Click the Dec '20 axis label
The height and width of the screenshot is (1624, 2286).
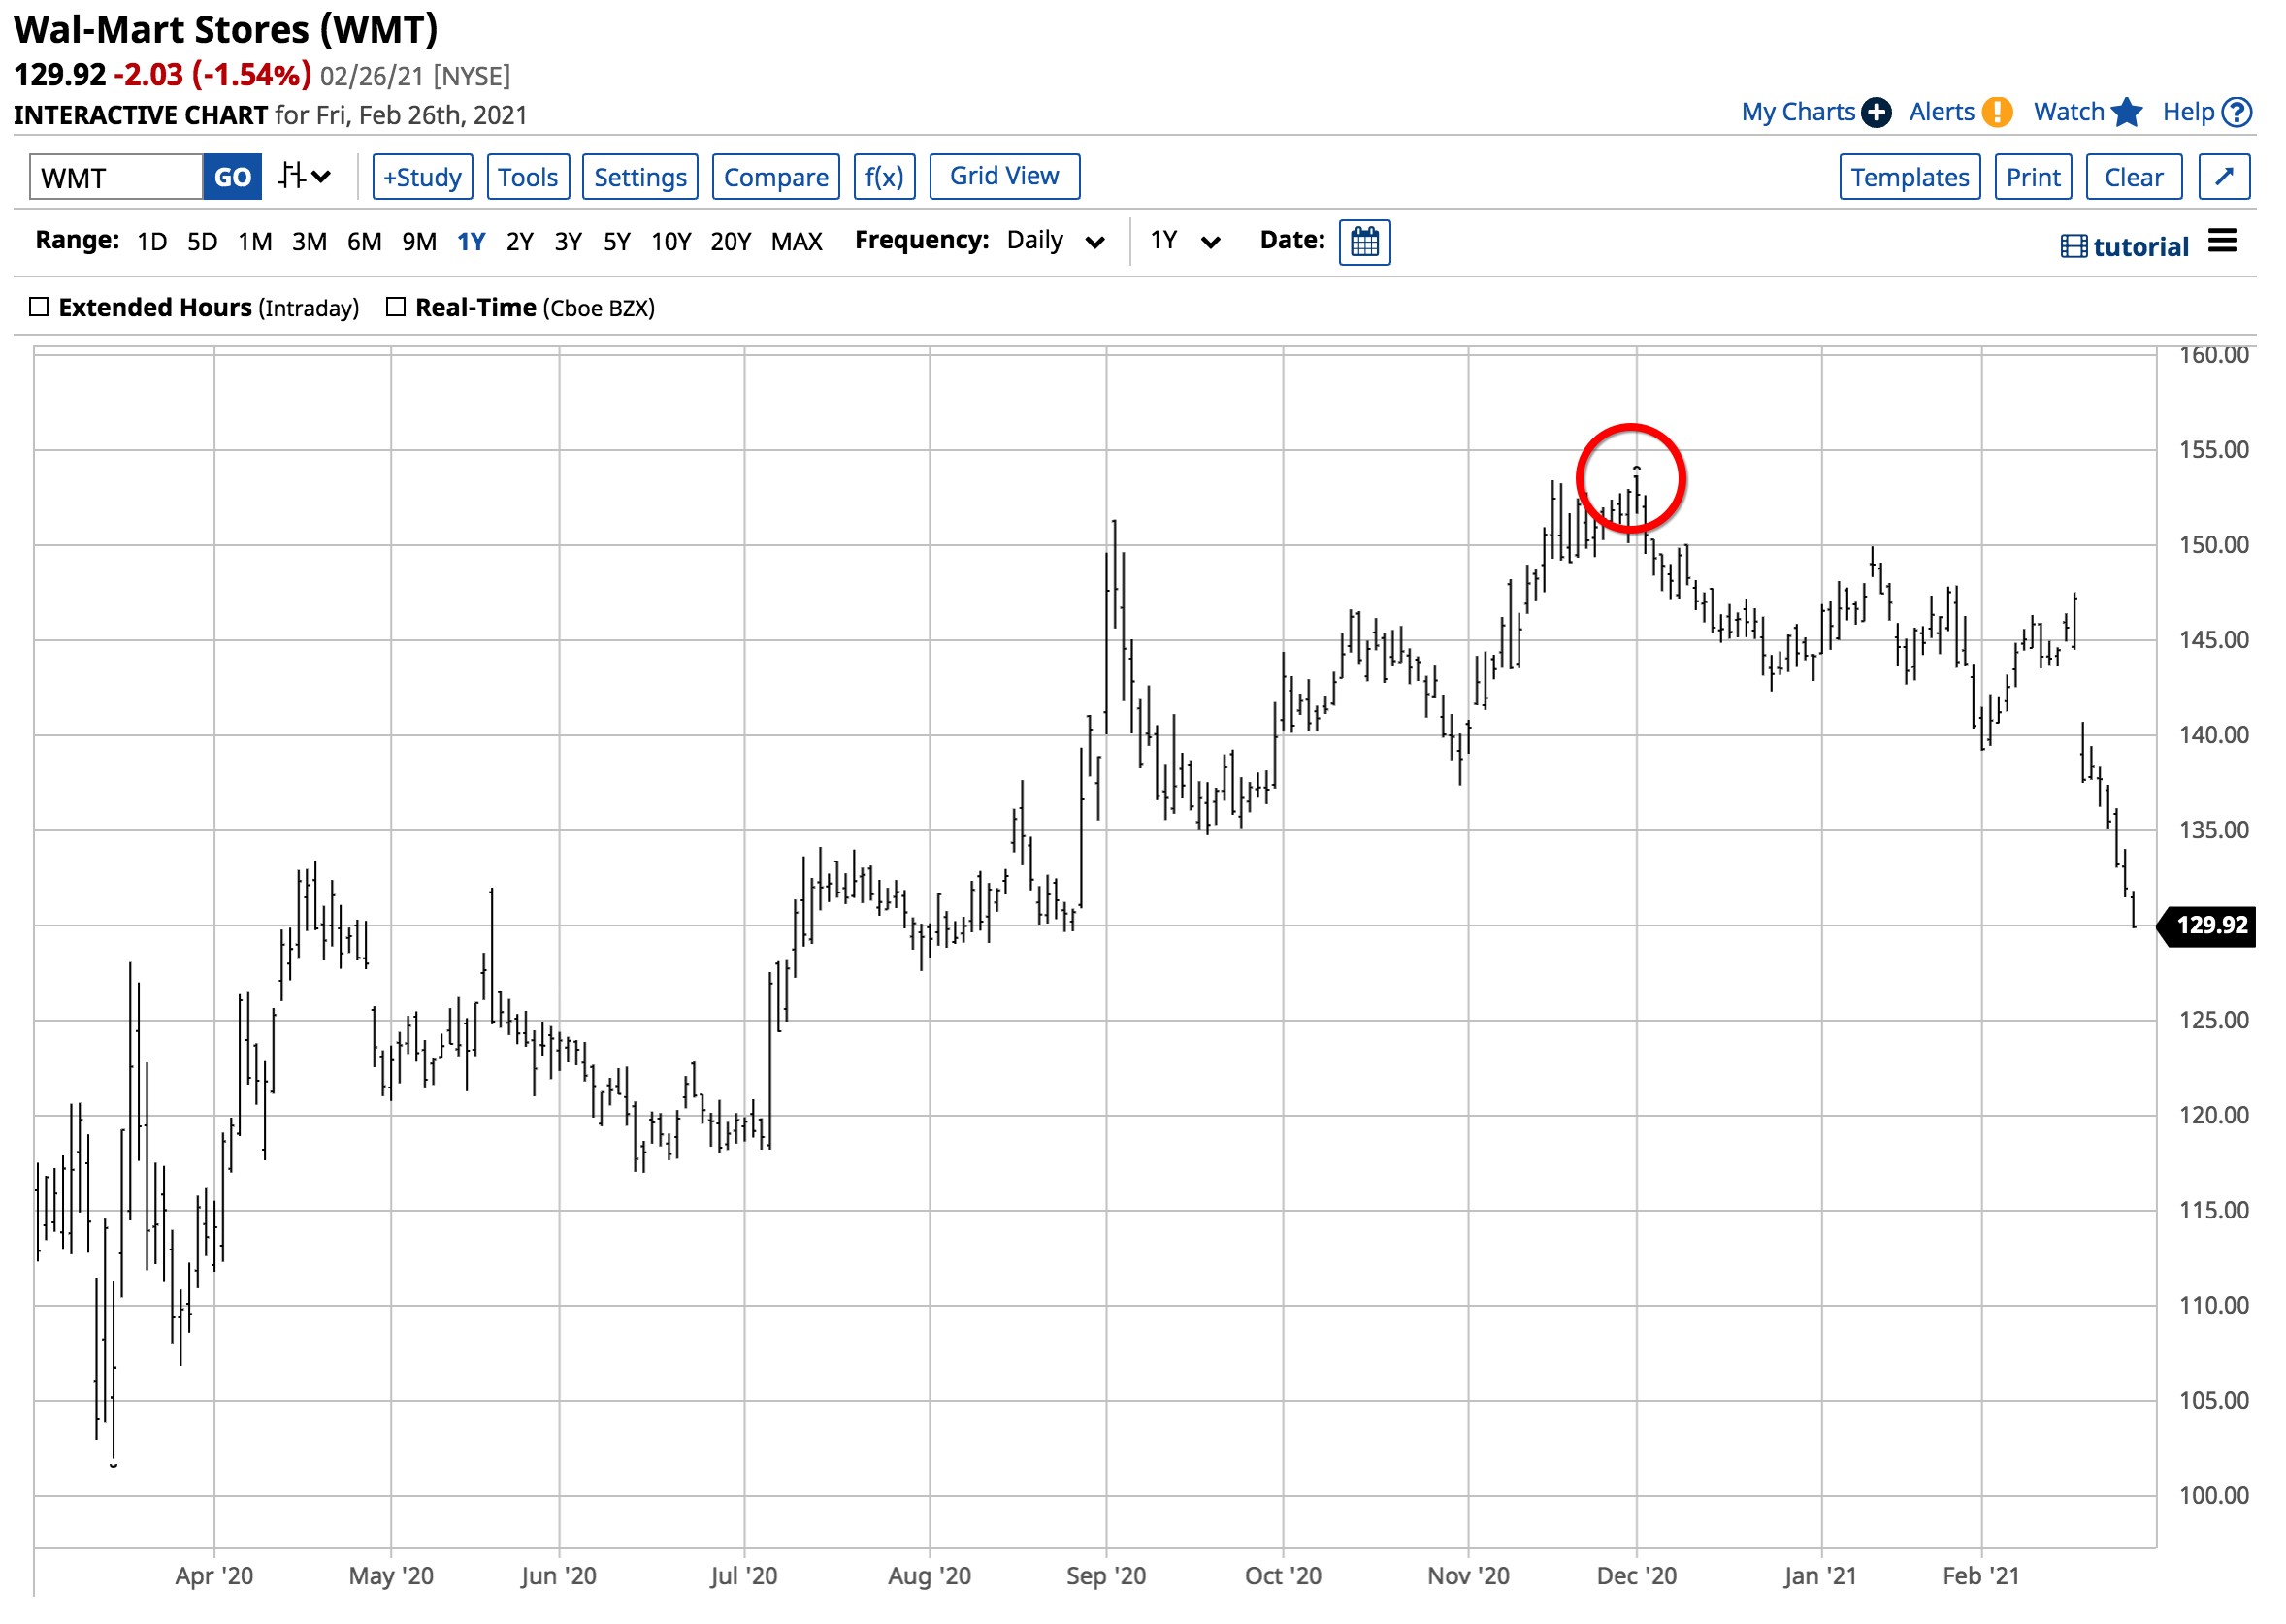[1636, 1576]
